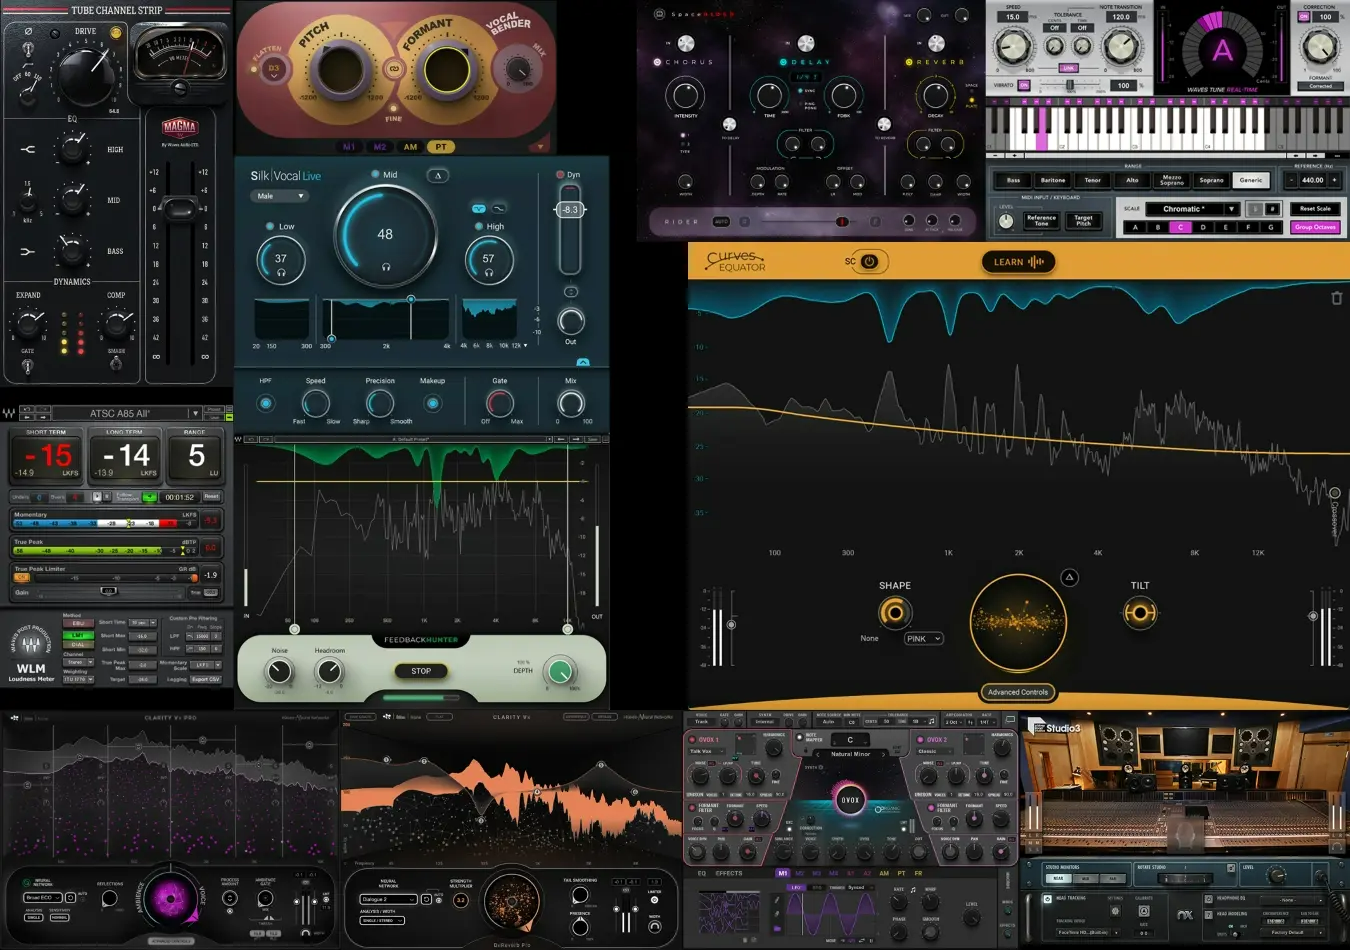The image size is (1350, 950).
Task: Click the delta icon beside the Equator orb
Action: tap(1069, 577)
